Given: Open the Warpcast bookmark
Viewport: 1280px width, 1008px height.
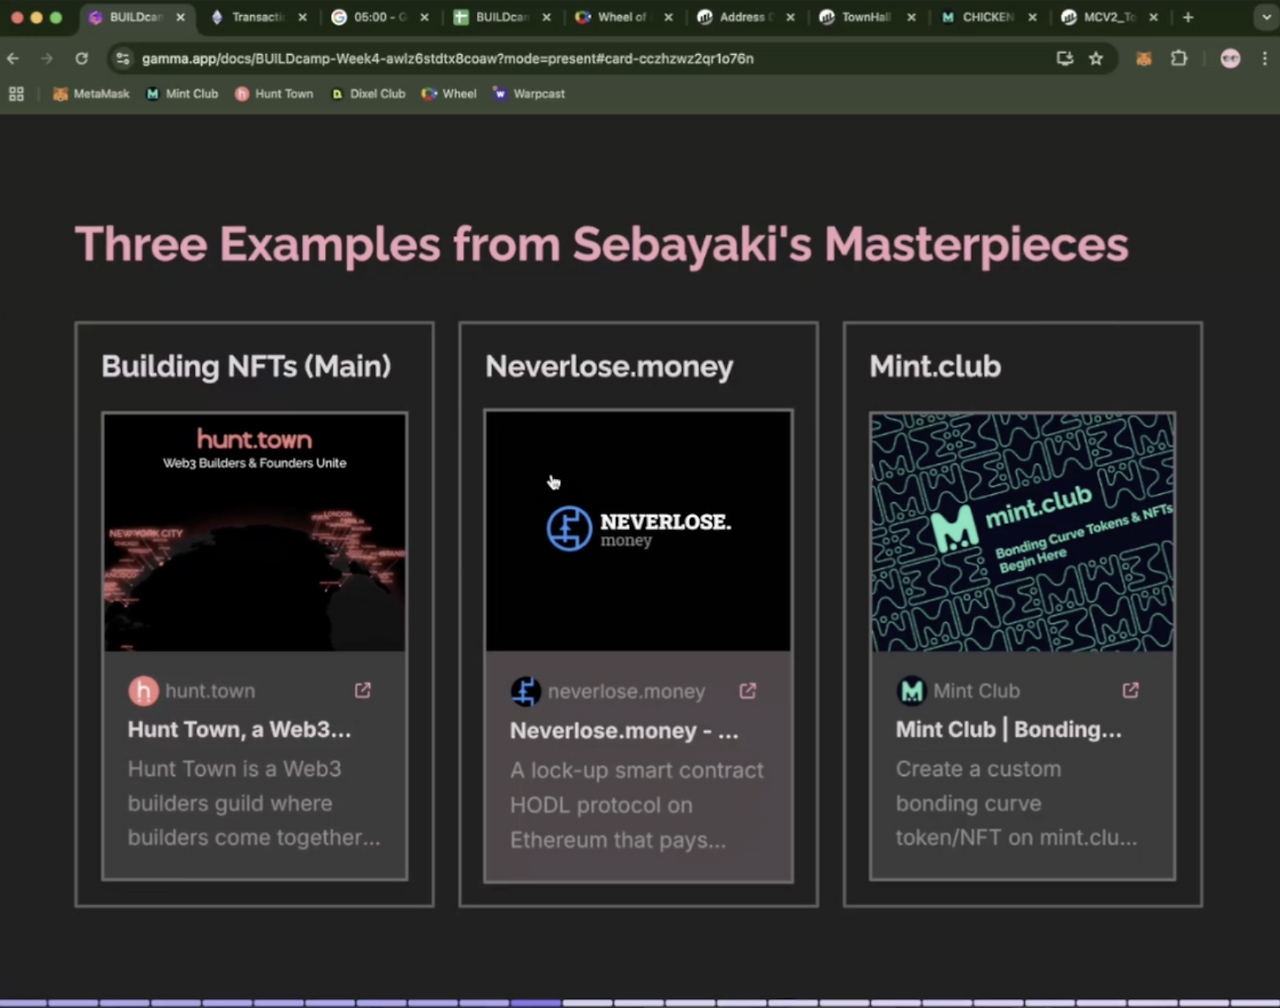Looking at the screenshot, I should (x=529, y=93).
